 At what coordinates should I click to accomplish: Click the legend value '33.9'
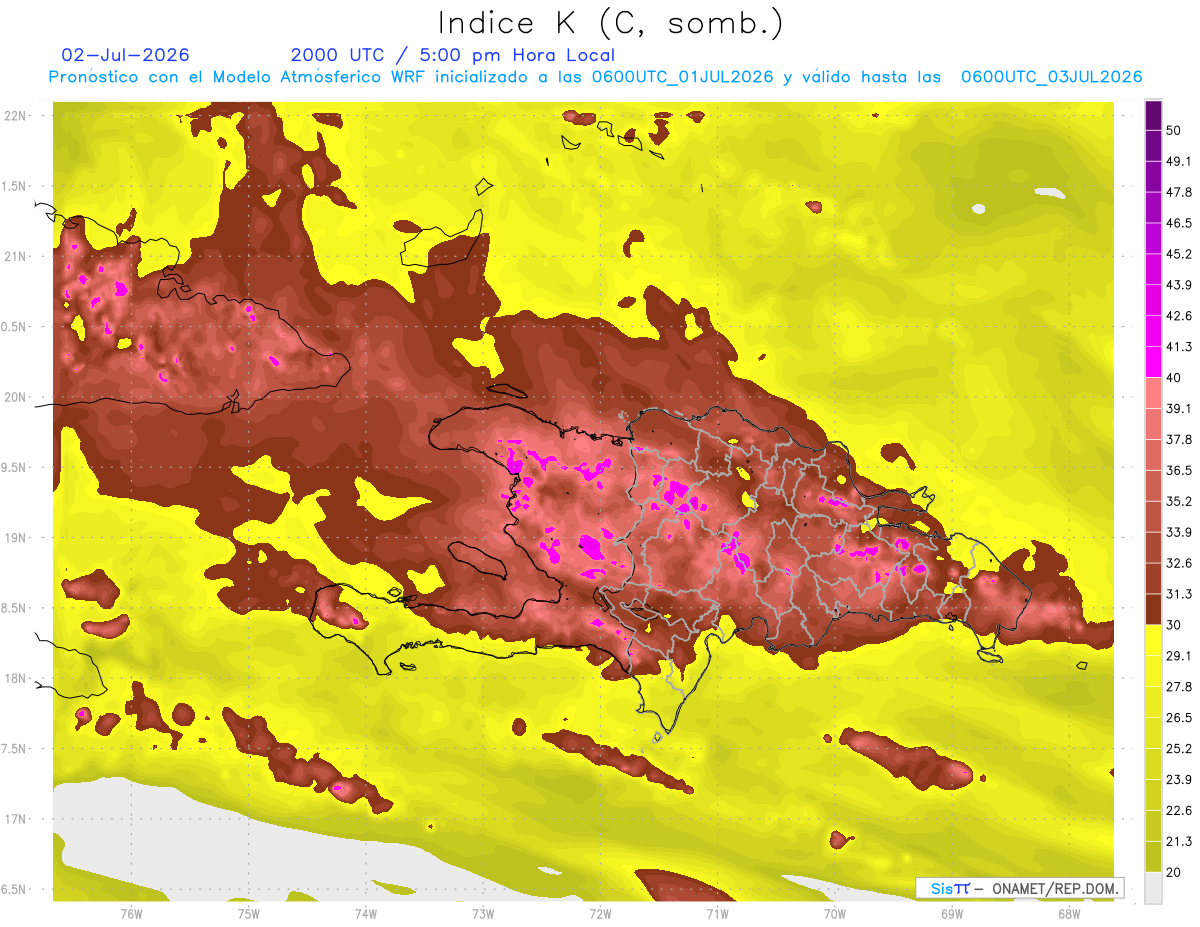click(1179, 532)
